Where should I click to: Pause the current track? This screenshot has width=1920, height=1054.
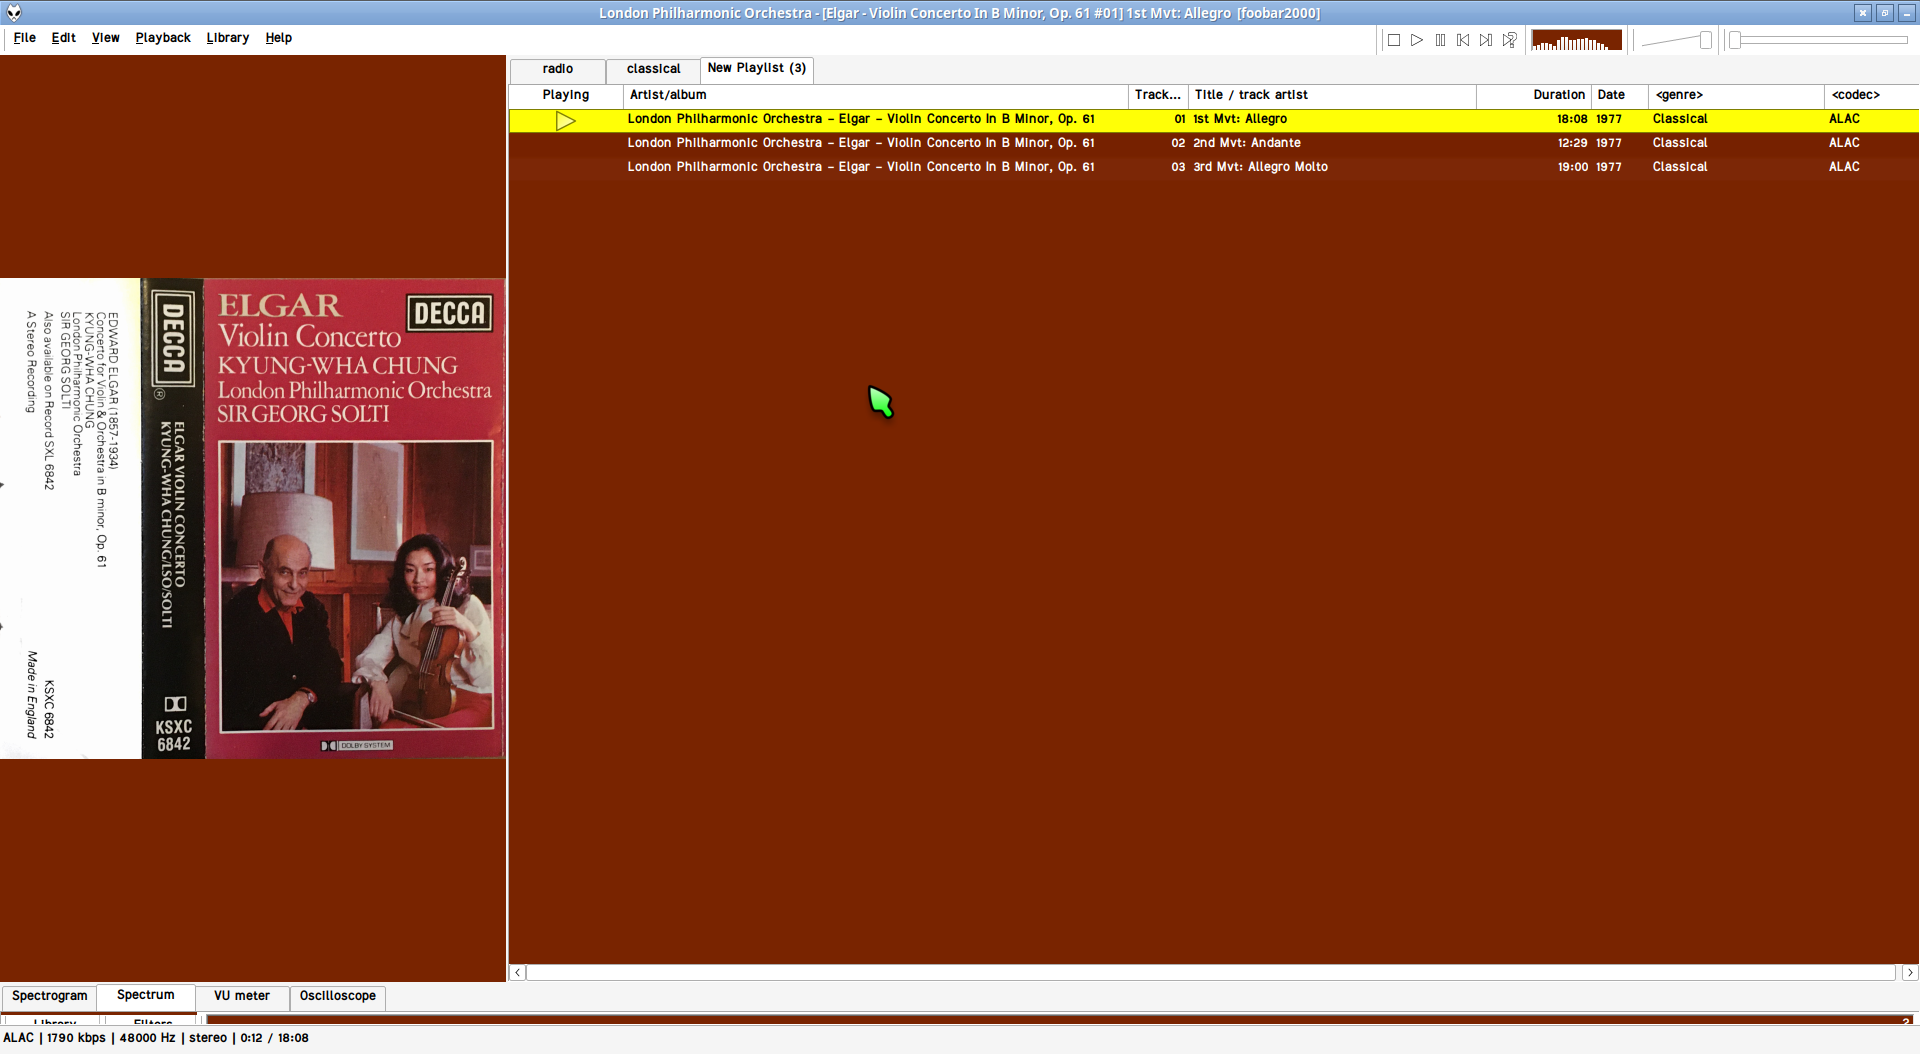click(1440, 40)
